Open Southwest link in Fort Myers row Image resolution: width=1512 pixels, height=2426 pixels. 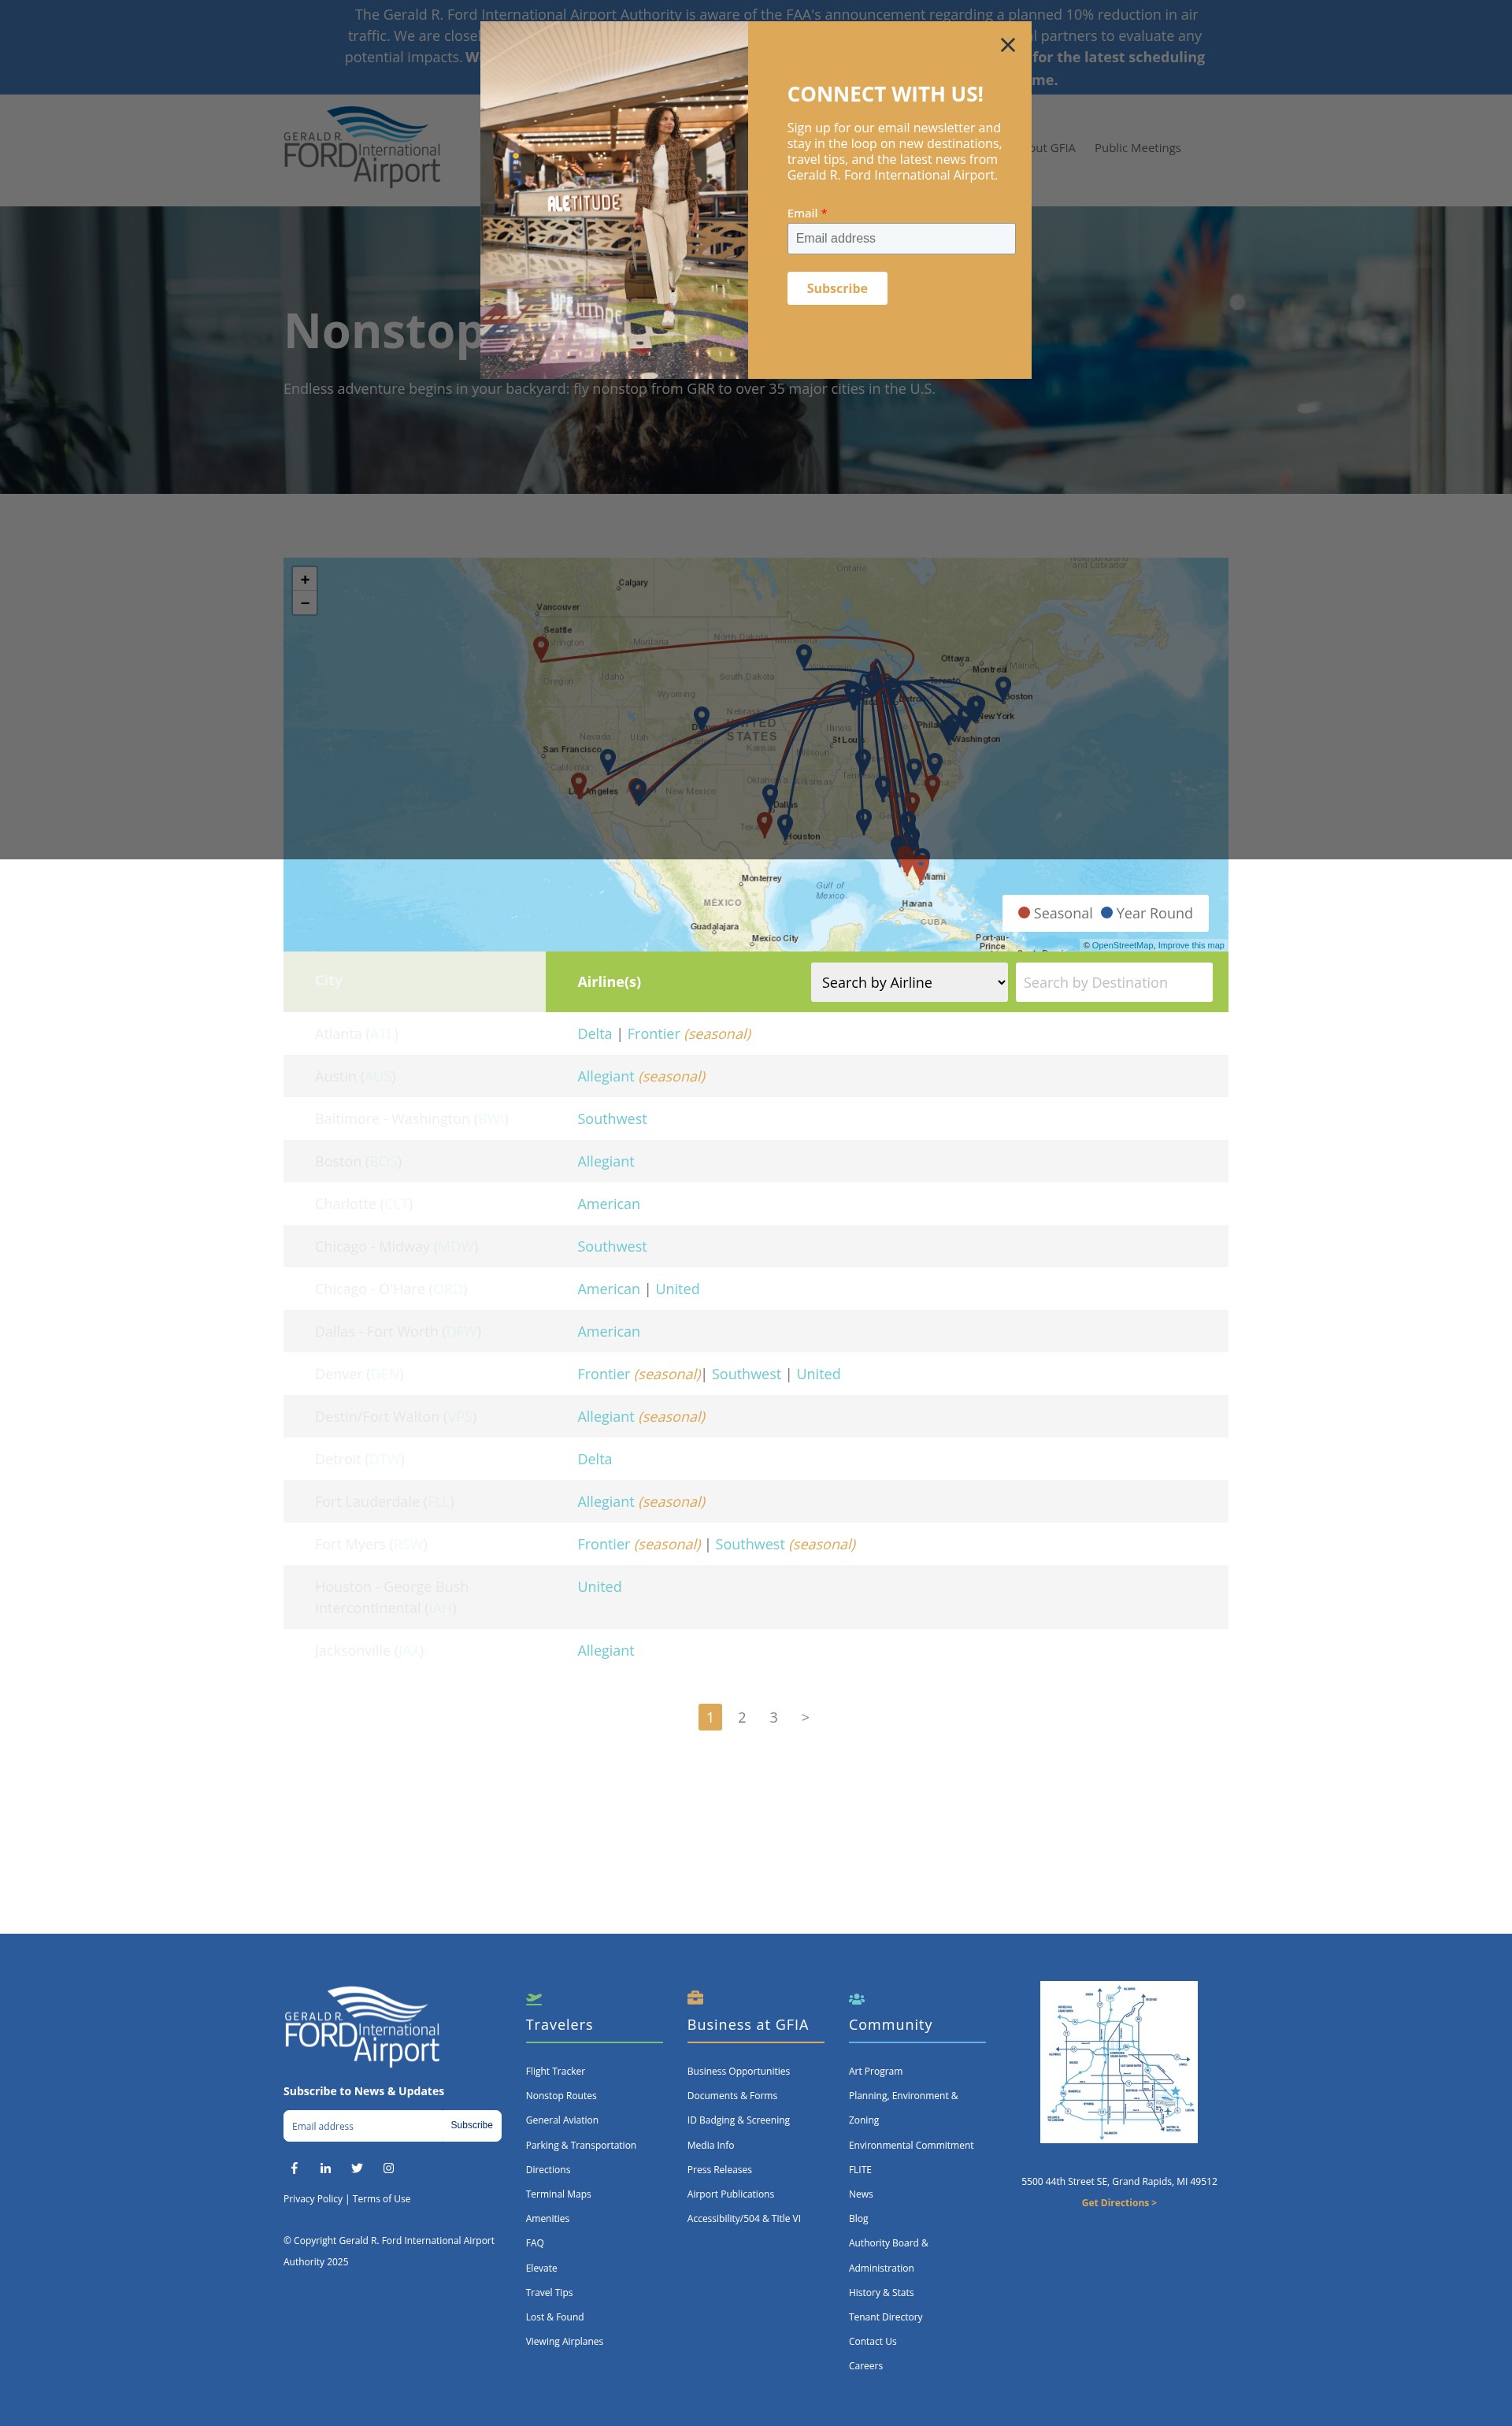pyautogui.click(x=750, y=1544)
